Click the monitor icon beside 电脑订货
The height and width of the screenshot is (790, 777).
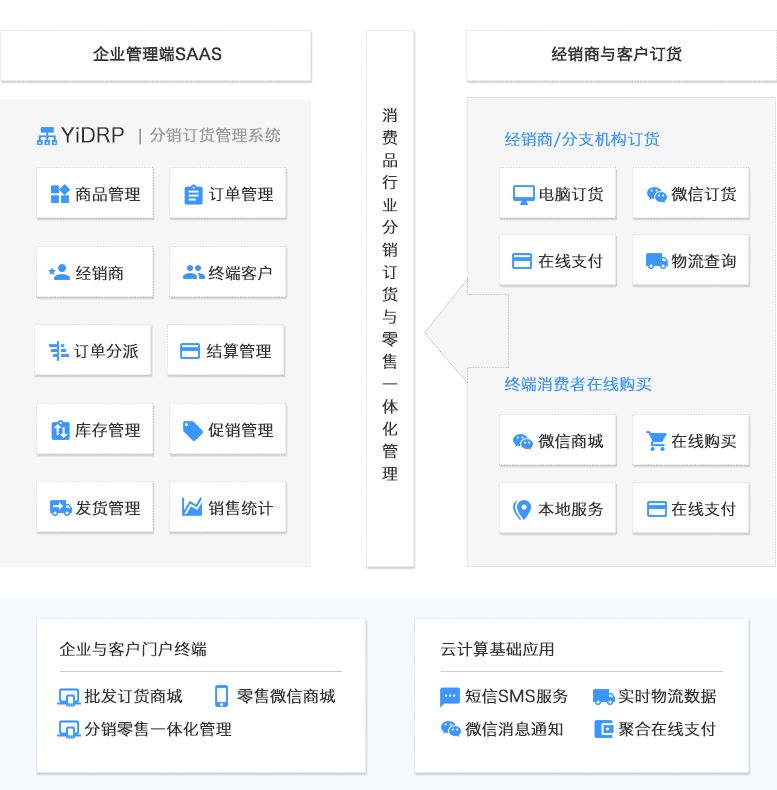(524, 194)
